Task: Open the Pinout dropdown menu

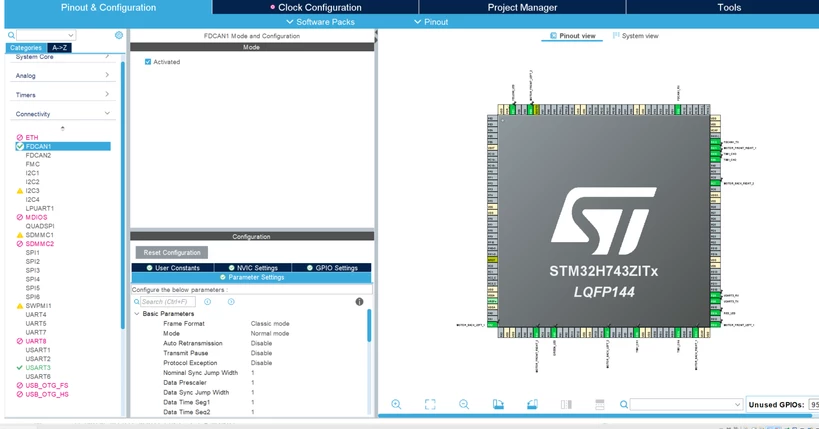Action: point(431,22)
